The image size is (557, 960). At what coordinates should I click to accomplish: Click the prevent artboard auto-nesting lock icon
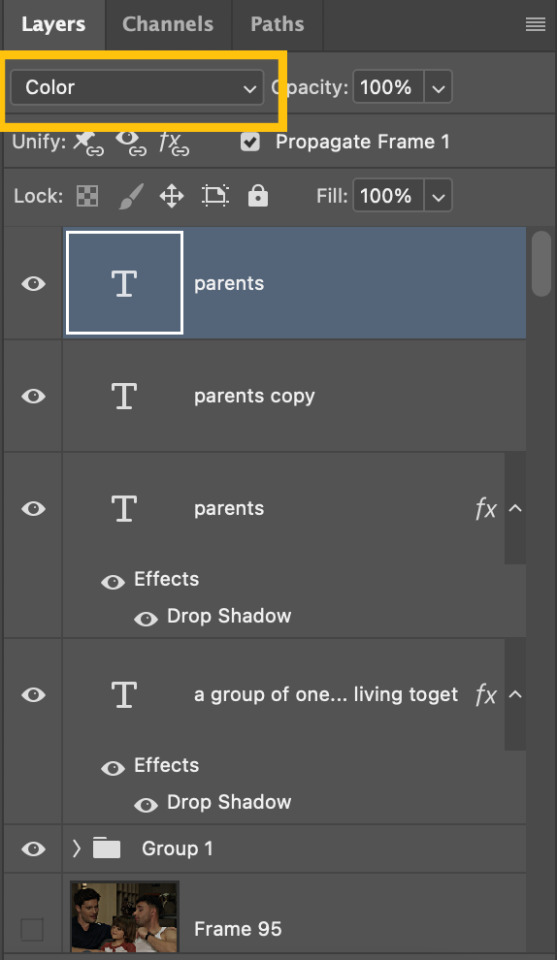point(215,196)
